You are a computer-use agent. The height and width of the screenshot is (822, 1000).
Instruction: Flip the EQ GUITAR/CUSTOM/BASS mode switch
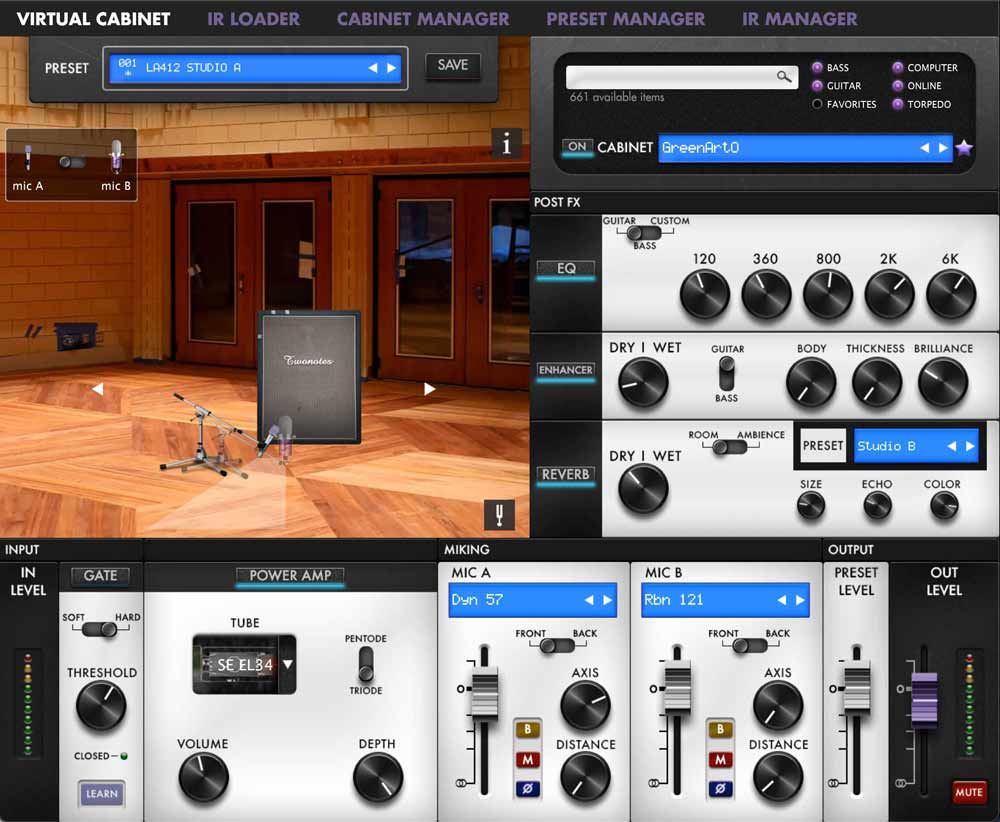(x=643, y=233)
